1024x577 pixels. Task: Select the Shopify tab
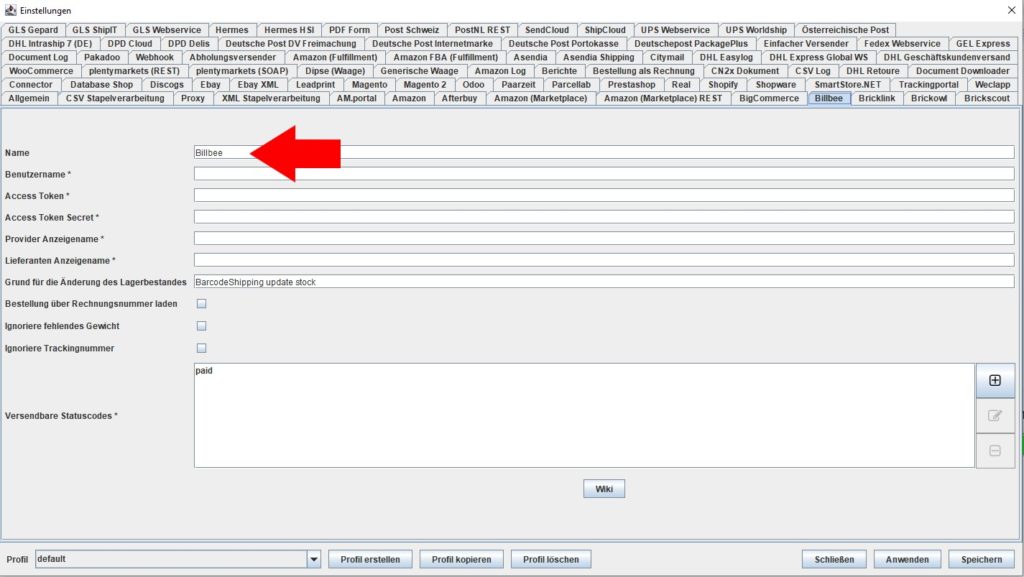723,85
